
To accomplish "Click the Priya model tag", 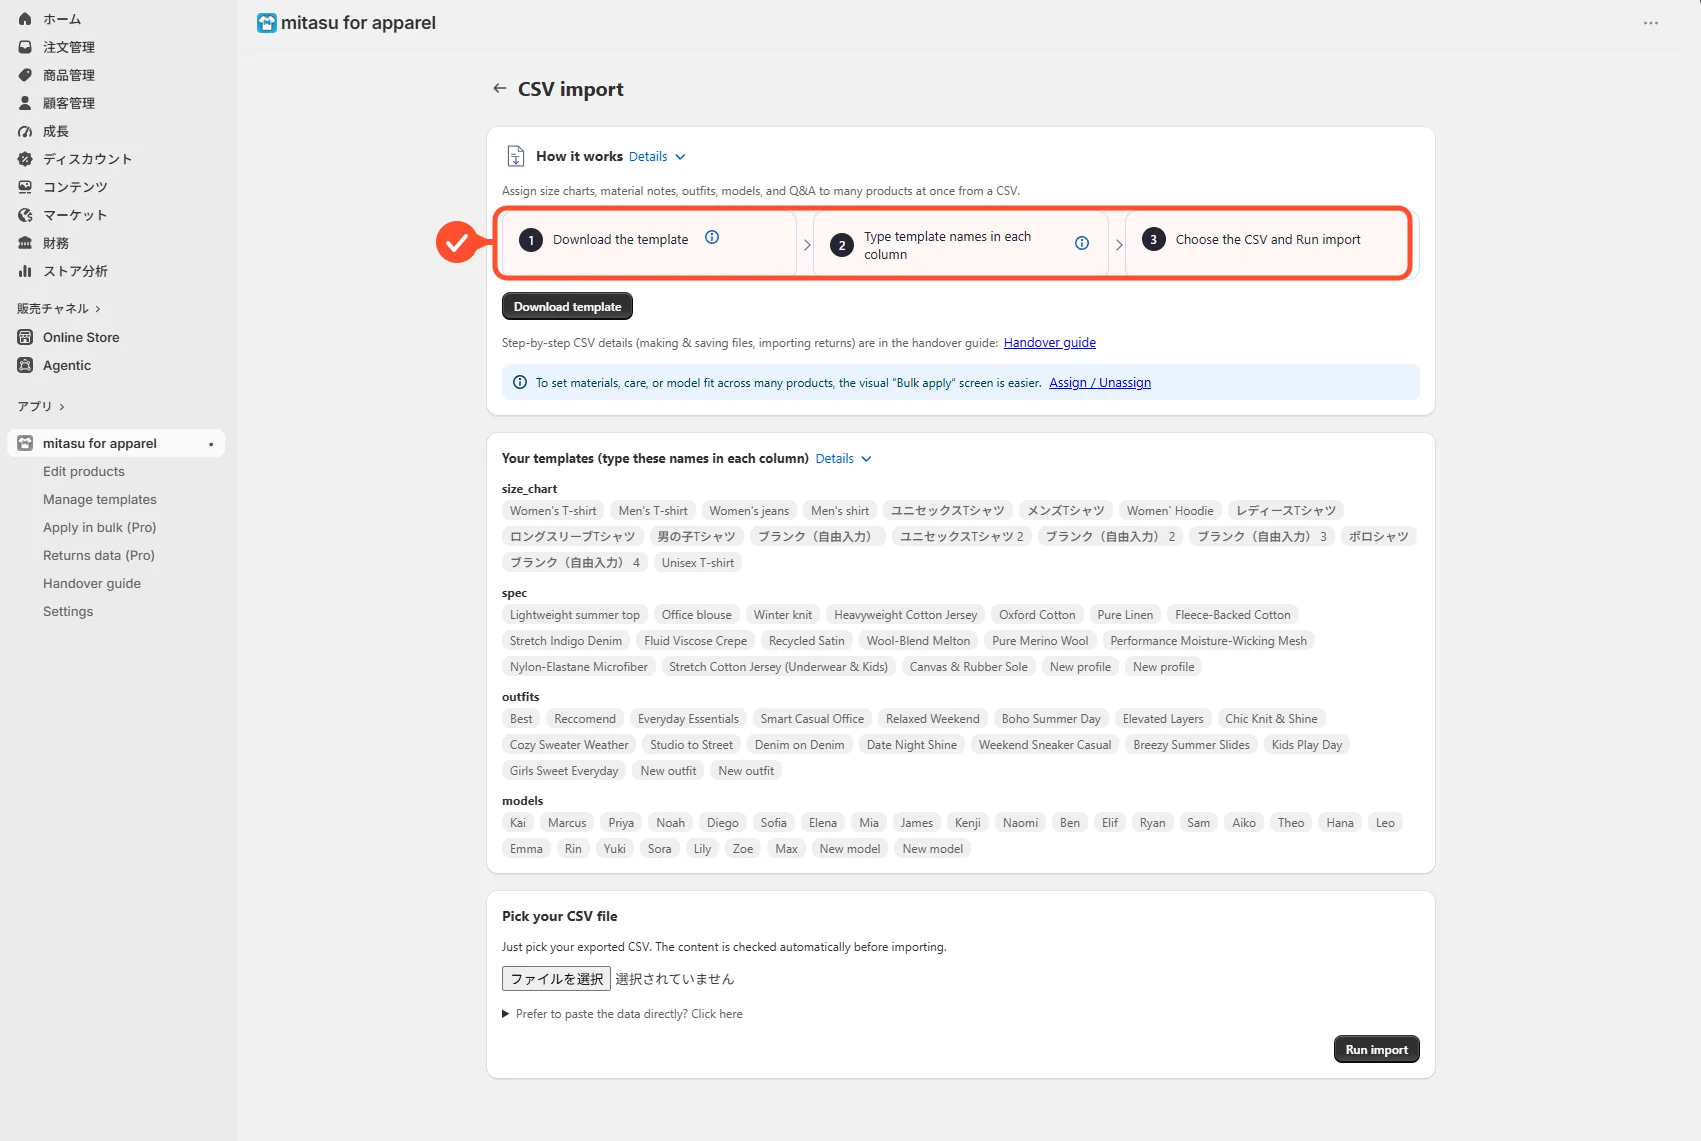I will click(621, 823).
